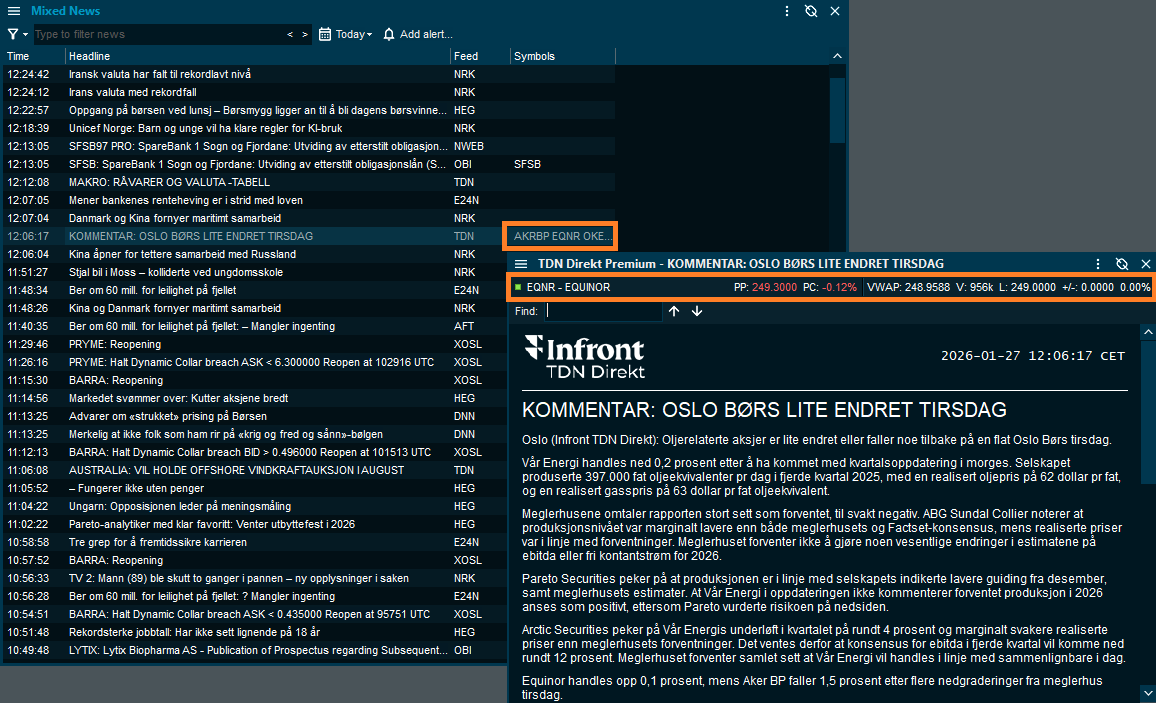Toggle window linking in Mixed News
1156x703 pixels.
[x=811, y=11]
